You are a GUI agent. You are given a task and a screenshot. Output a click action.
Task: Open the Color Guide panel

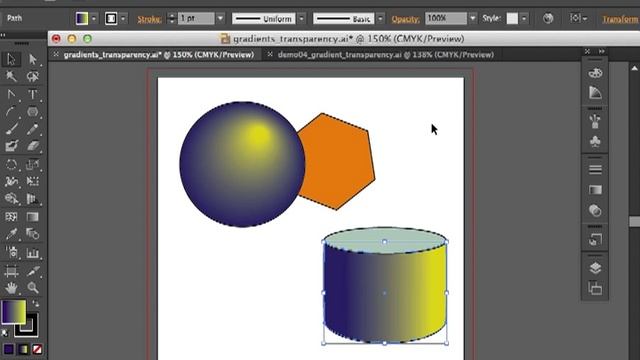point(595,93)
